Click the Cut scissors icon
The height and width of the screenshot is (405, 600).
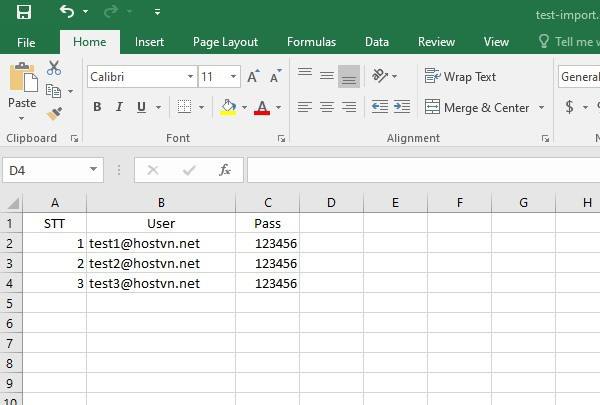click(54, 68)
